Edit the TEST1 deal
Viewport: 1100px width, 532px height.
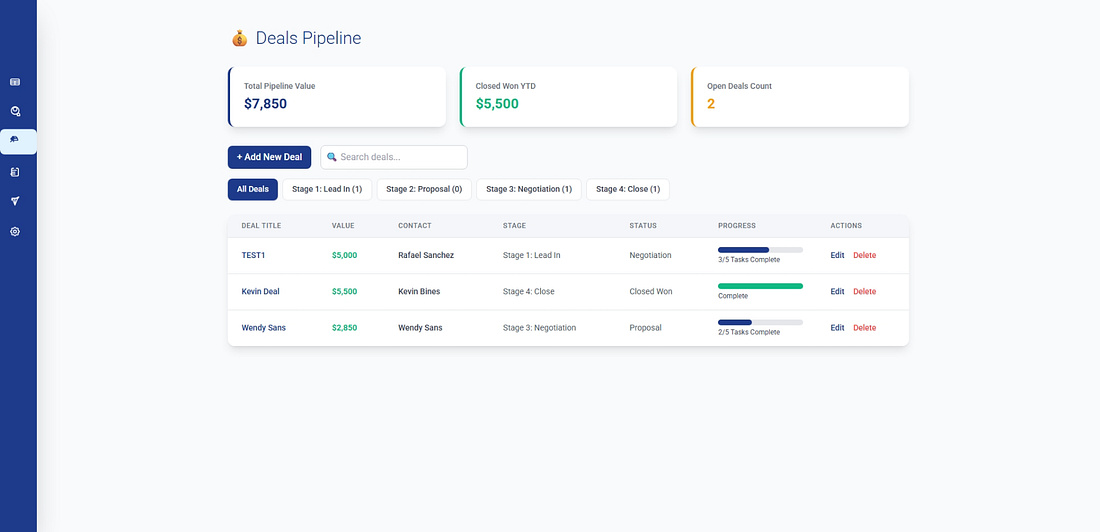(837, 255)
